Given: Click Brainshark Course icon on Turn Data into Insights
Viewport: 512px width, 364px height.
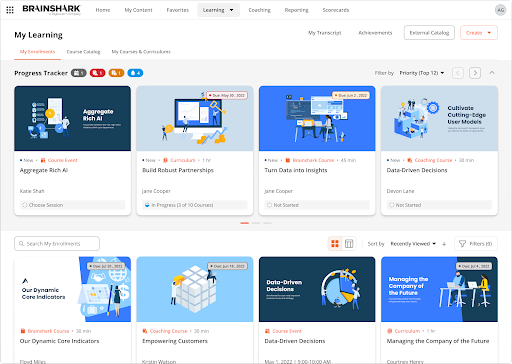Looking at the screenshot, I should coord(288,160).
